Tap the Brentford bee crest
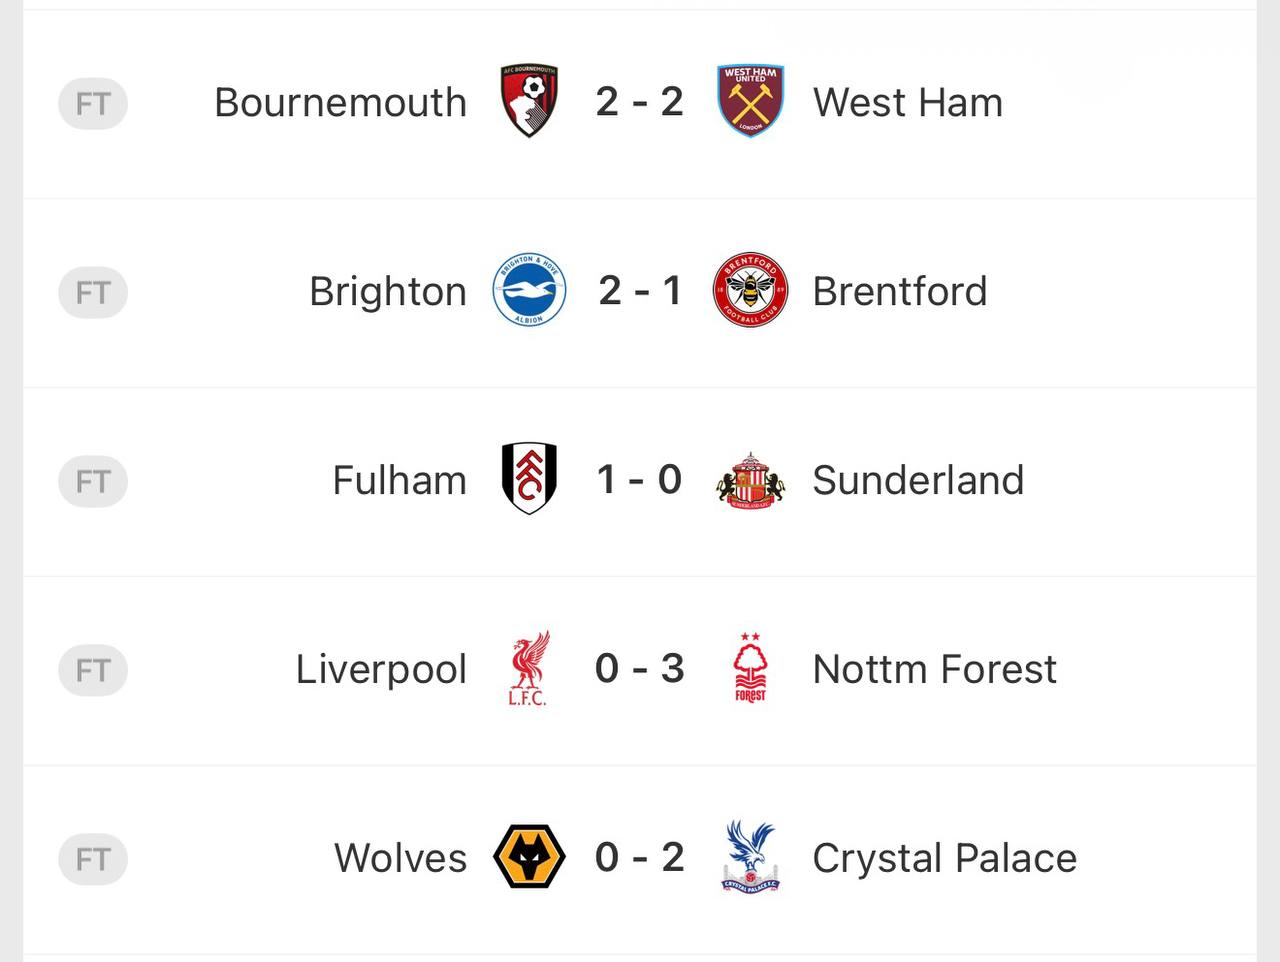Image resolution: width=1280 pixels, height=962 pixels. click(750, 290)
